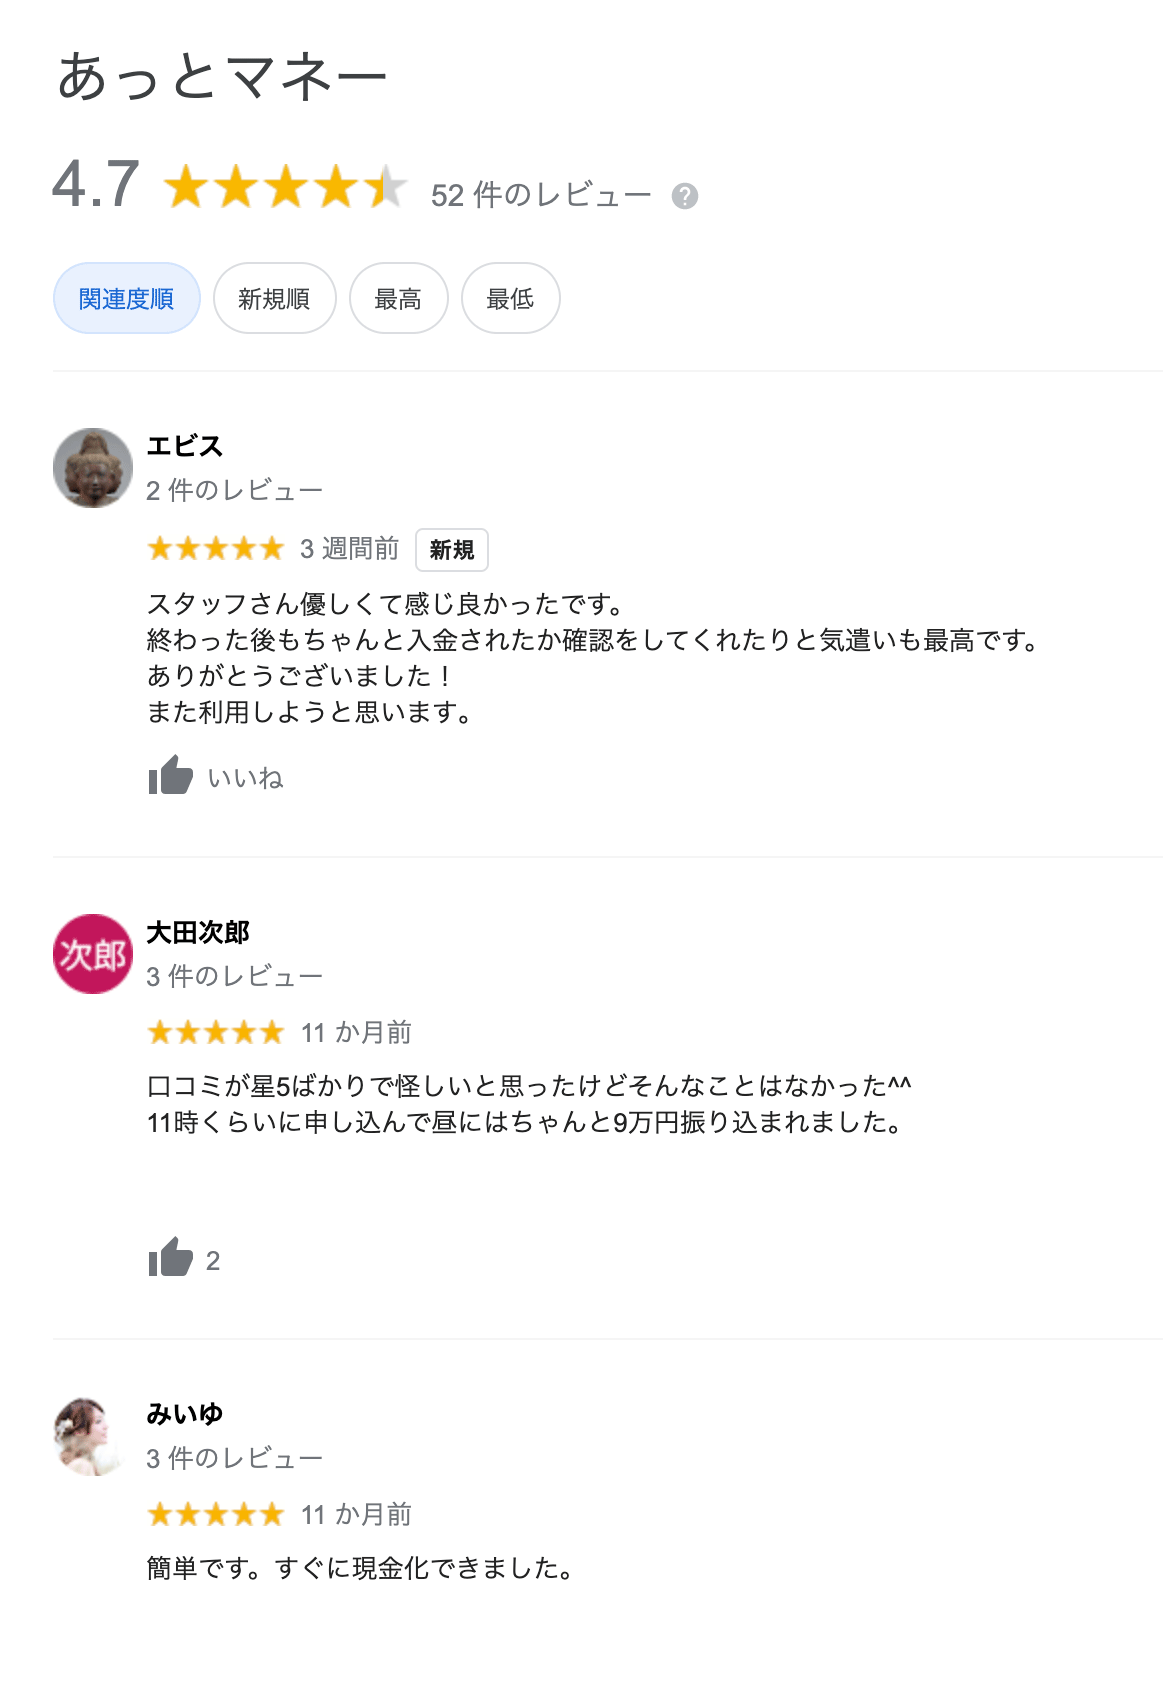Like 大田次郎's review with thumbs-up
This screenshot has height=1686, width=1163.
coord(170,1258)
